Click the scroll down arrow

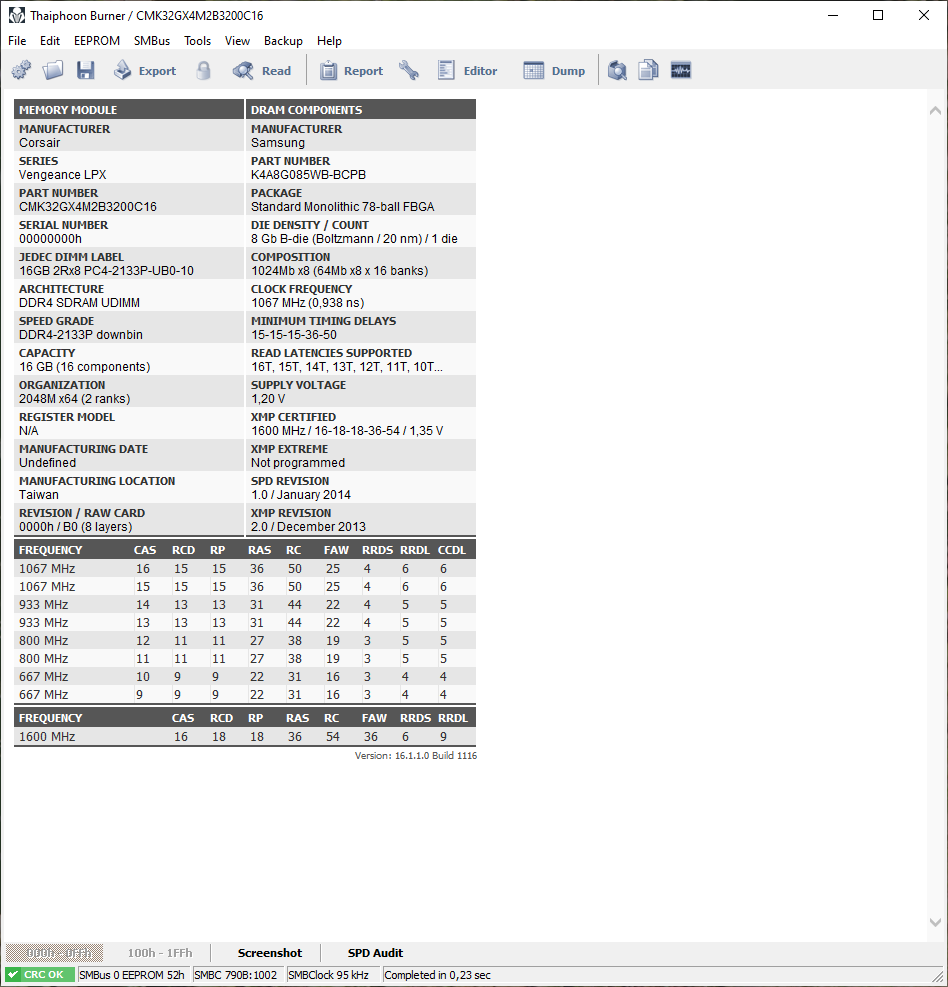click(935, 922)
